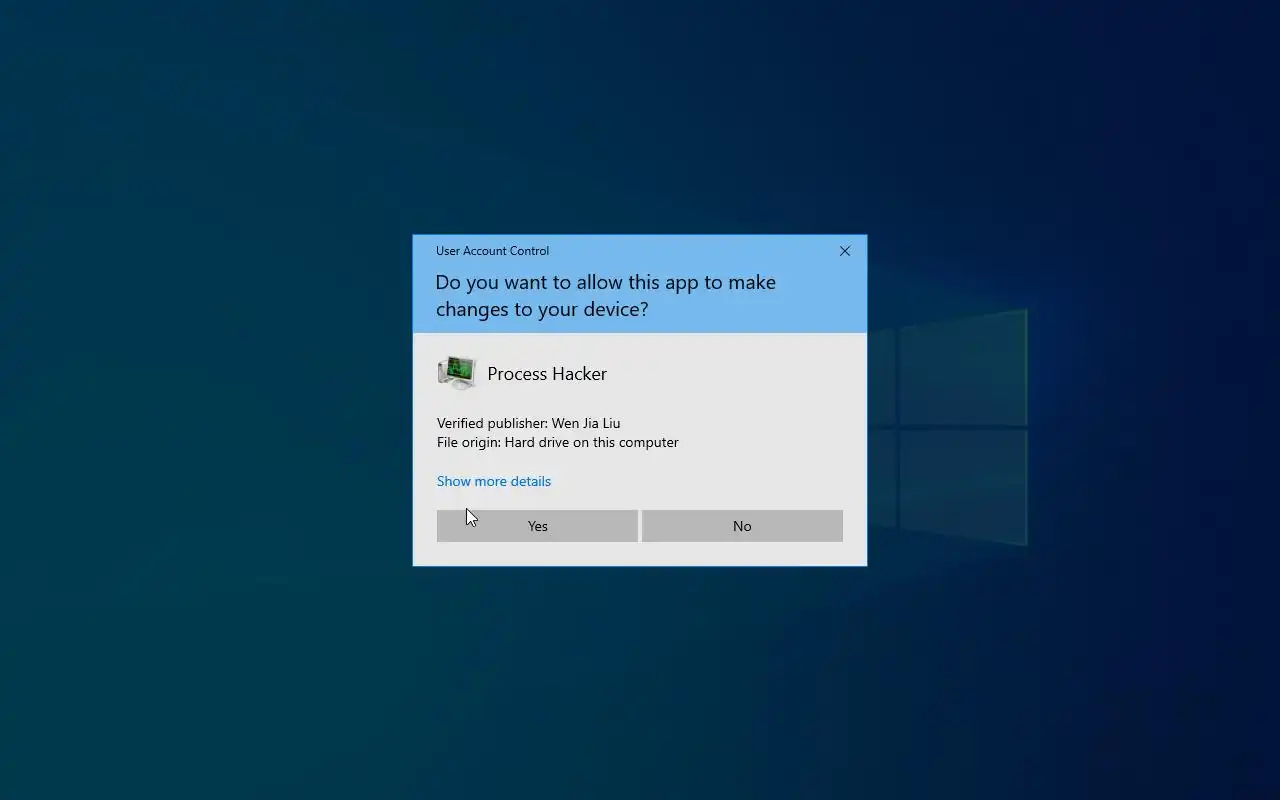Click the allow changes prompt heading

[x=606, y=295]
